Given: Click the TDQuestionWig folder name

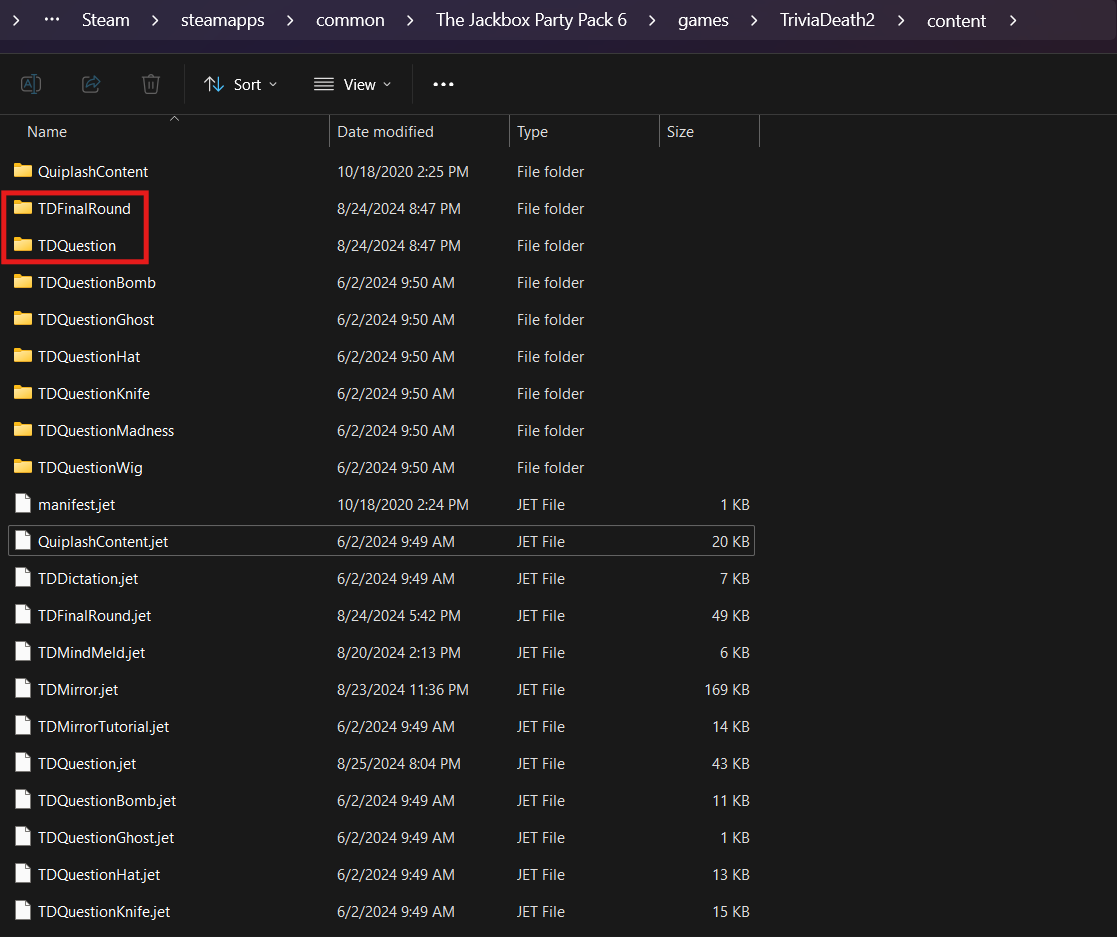Looking at the screenshot, I should 90,467.
